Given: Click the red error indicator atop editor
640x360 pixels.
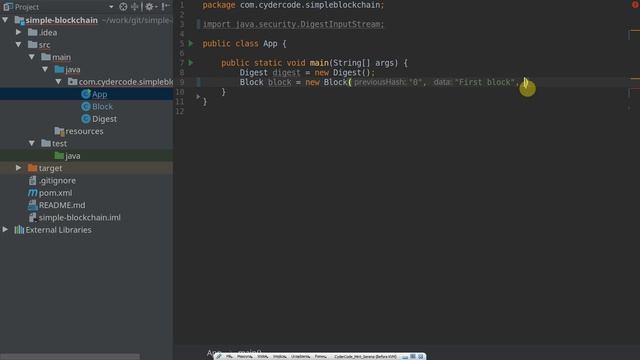Looking at the screenshot, I should point(635,4).
